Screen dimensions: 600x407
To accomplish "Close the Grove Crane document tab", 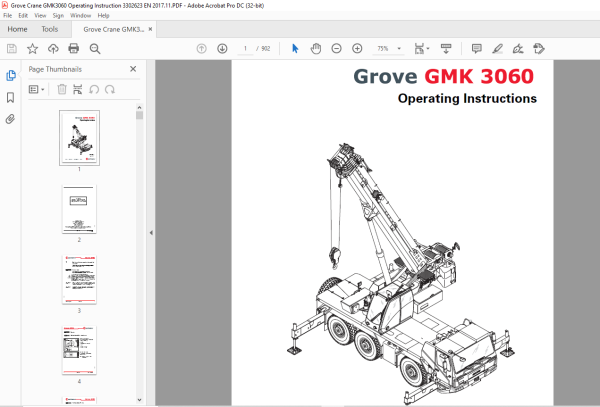I will (x=150, y=29).
